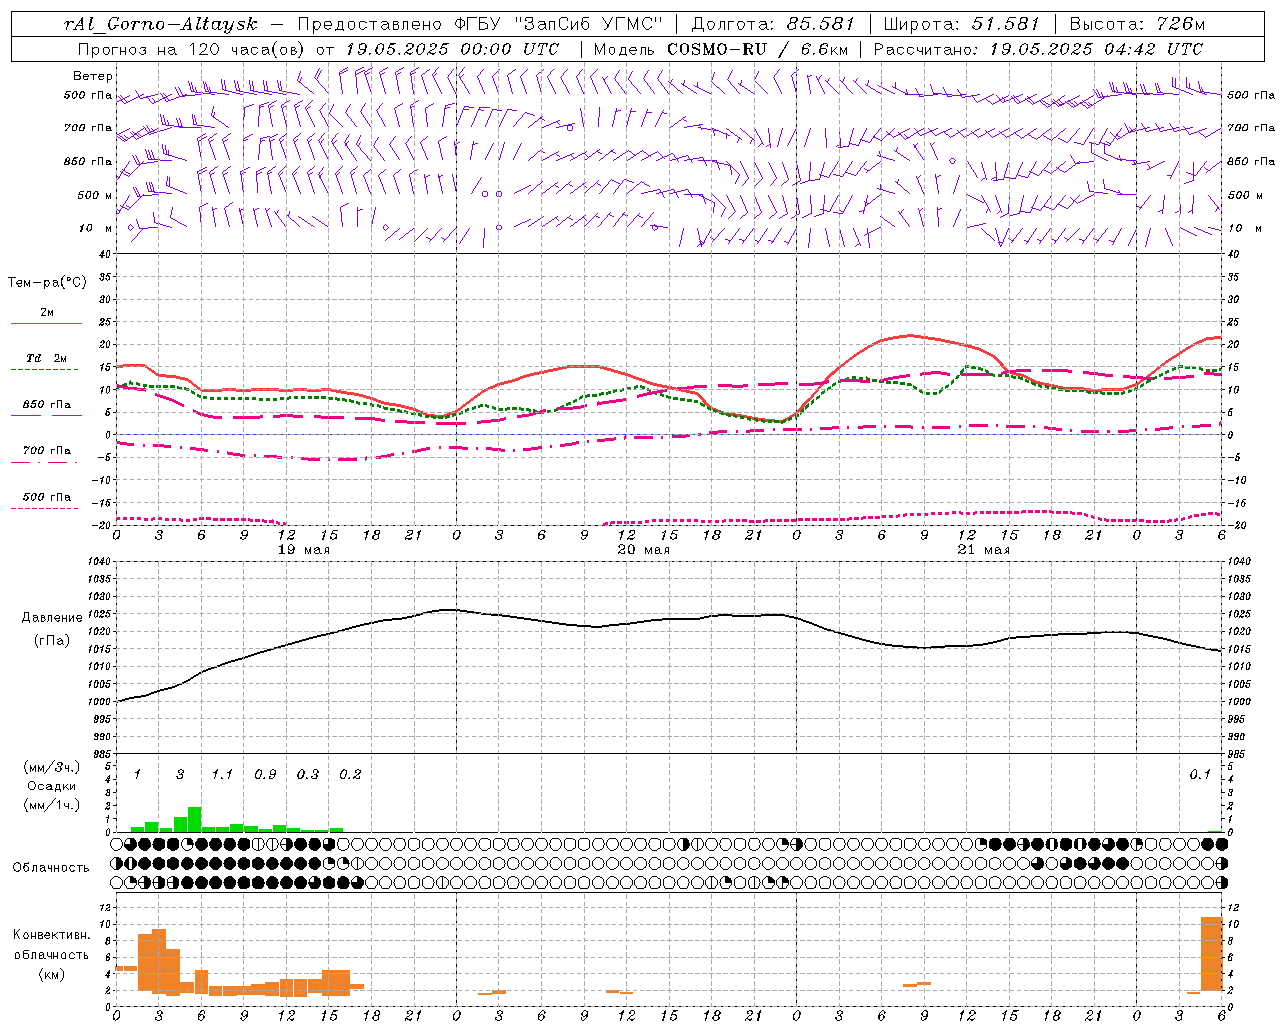Click the tall orange convective bar at the chart end
Screen dimensions: 1280x1024
(1212, 954)
